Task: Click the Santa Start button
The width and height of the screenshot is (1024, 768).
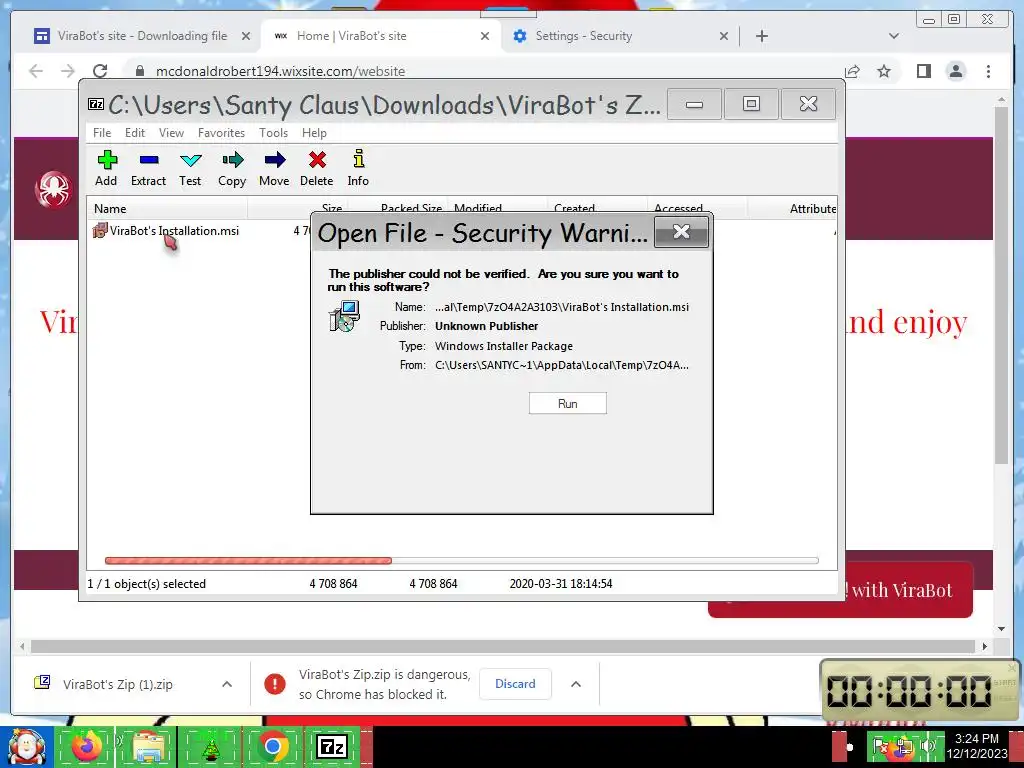Action: (27, 746)
